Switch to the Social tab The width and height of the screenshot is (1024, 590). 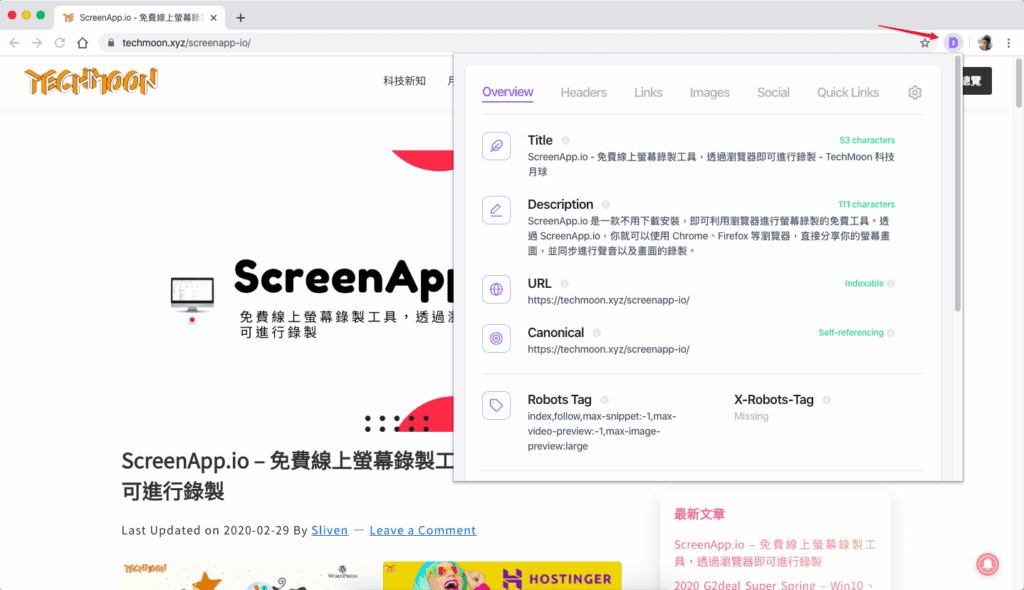pos(773,93)
